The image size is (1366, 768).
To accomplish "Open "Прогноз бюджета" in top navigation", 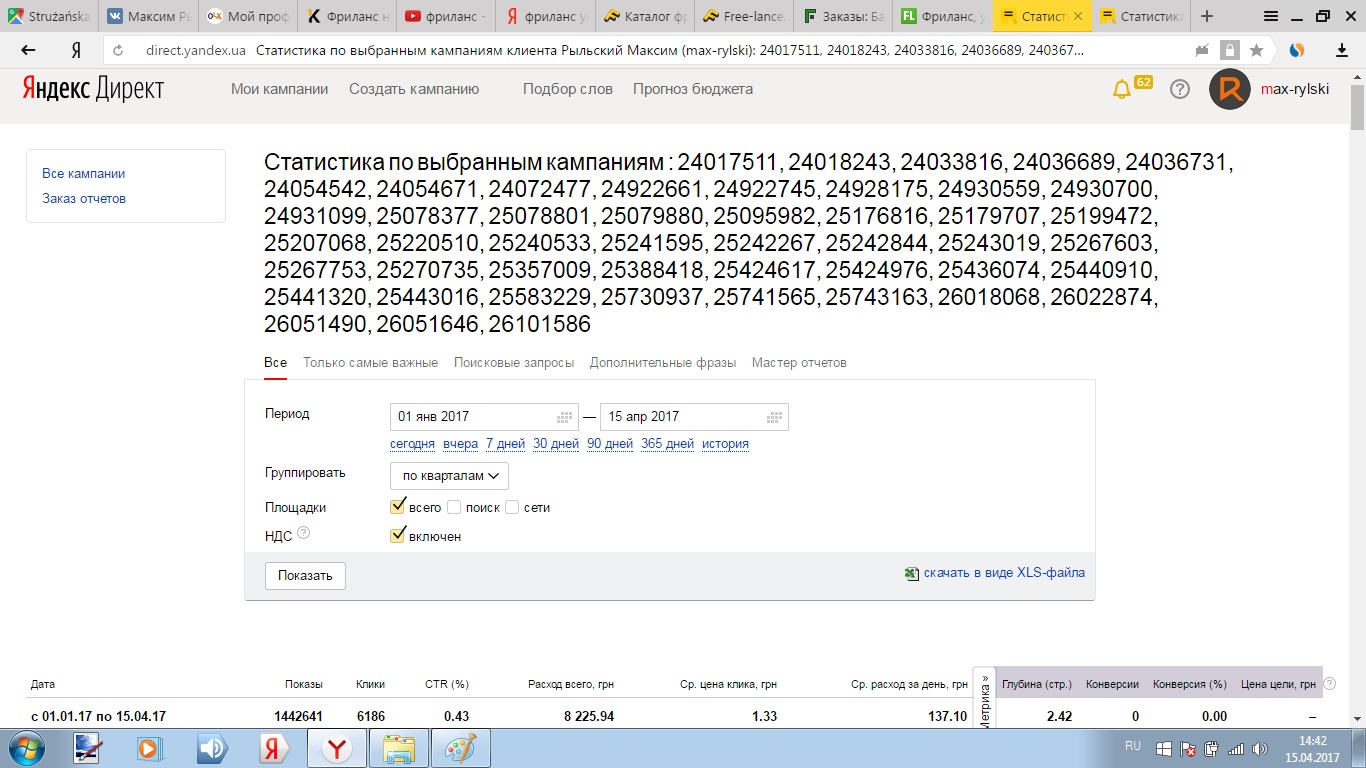I will [x=693, y=89].
